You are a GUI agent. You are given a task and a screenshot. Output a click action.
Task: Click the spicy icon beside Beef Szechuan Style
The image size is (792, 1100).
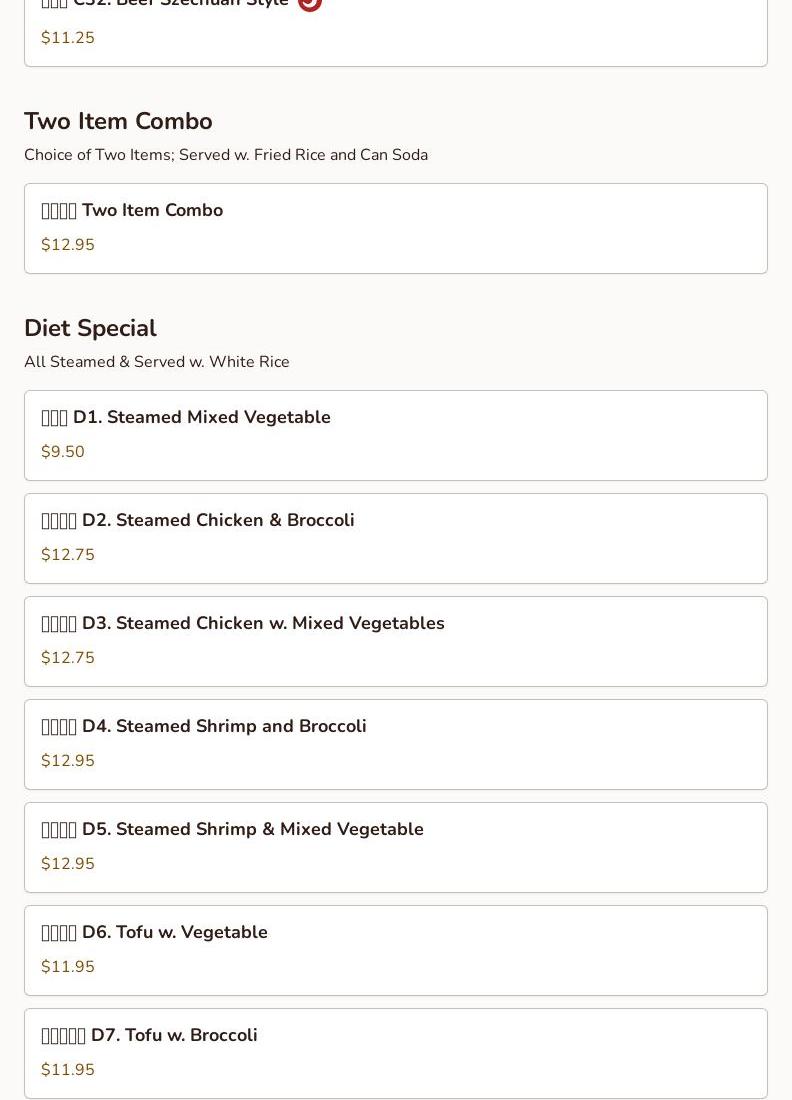click(x=310, y=3)
